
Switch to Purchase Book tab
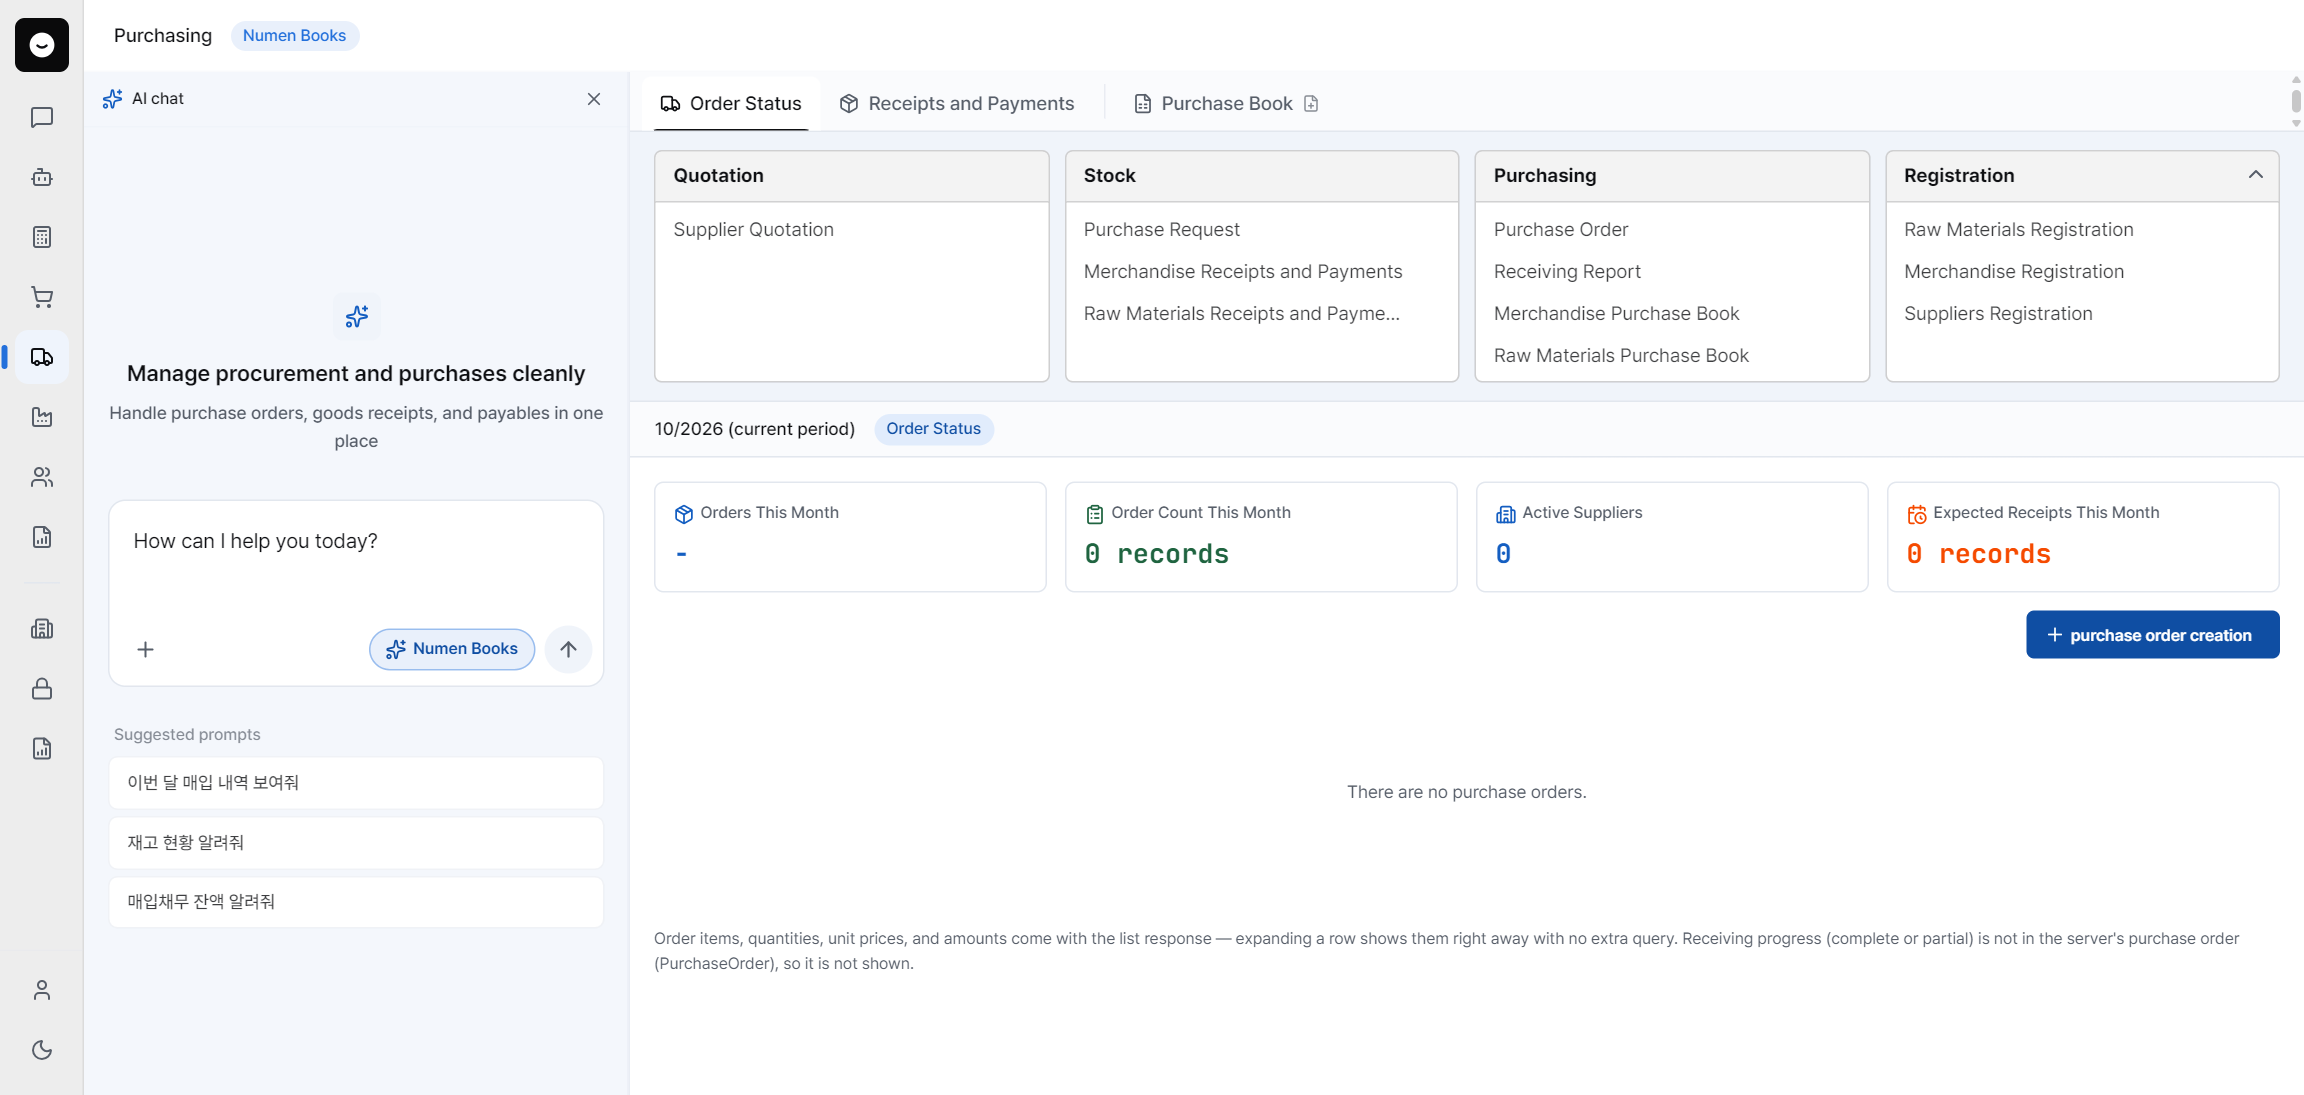pos(1214,104)
